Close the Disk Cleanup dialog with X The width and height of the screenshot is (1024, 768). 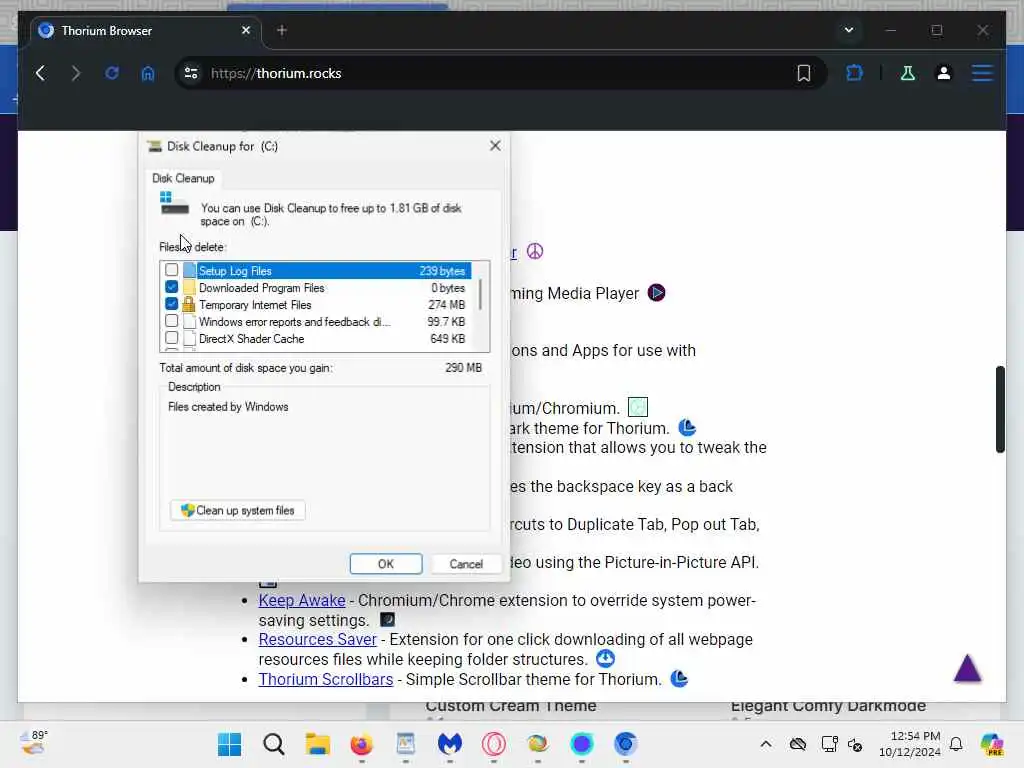click(495, 146)
